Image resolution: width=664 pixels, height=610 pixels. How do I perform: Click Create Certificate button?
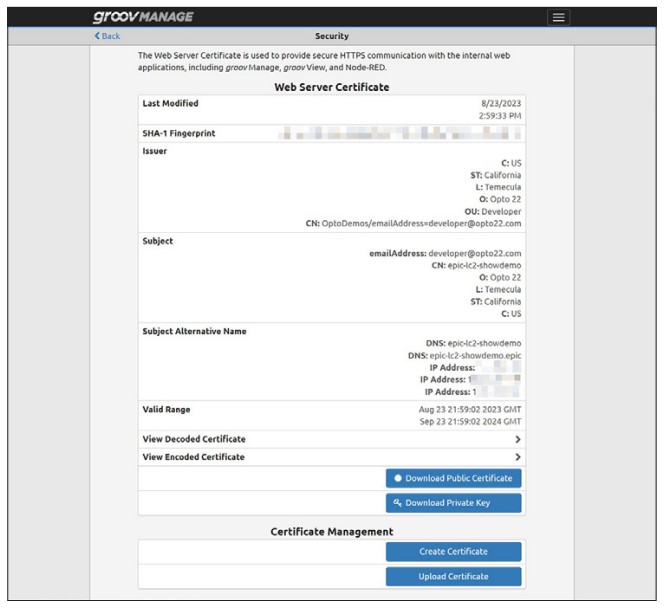pyautogui.click(x=454, y=552)
